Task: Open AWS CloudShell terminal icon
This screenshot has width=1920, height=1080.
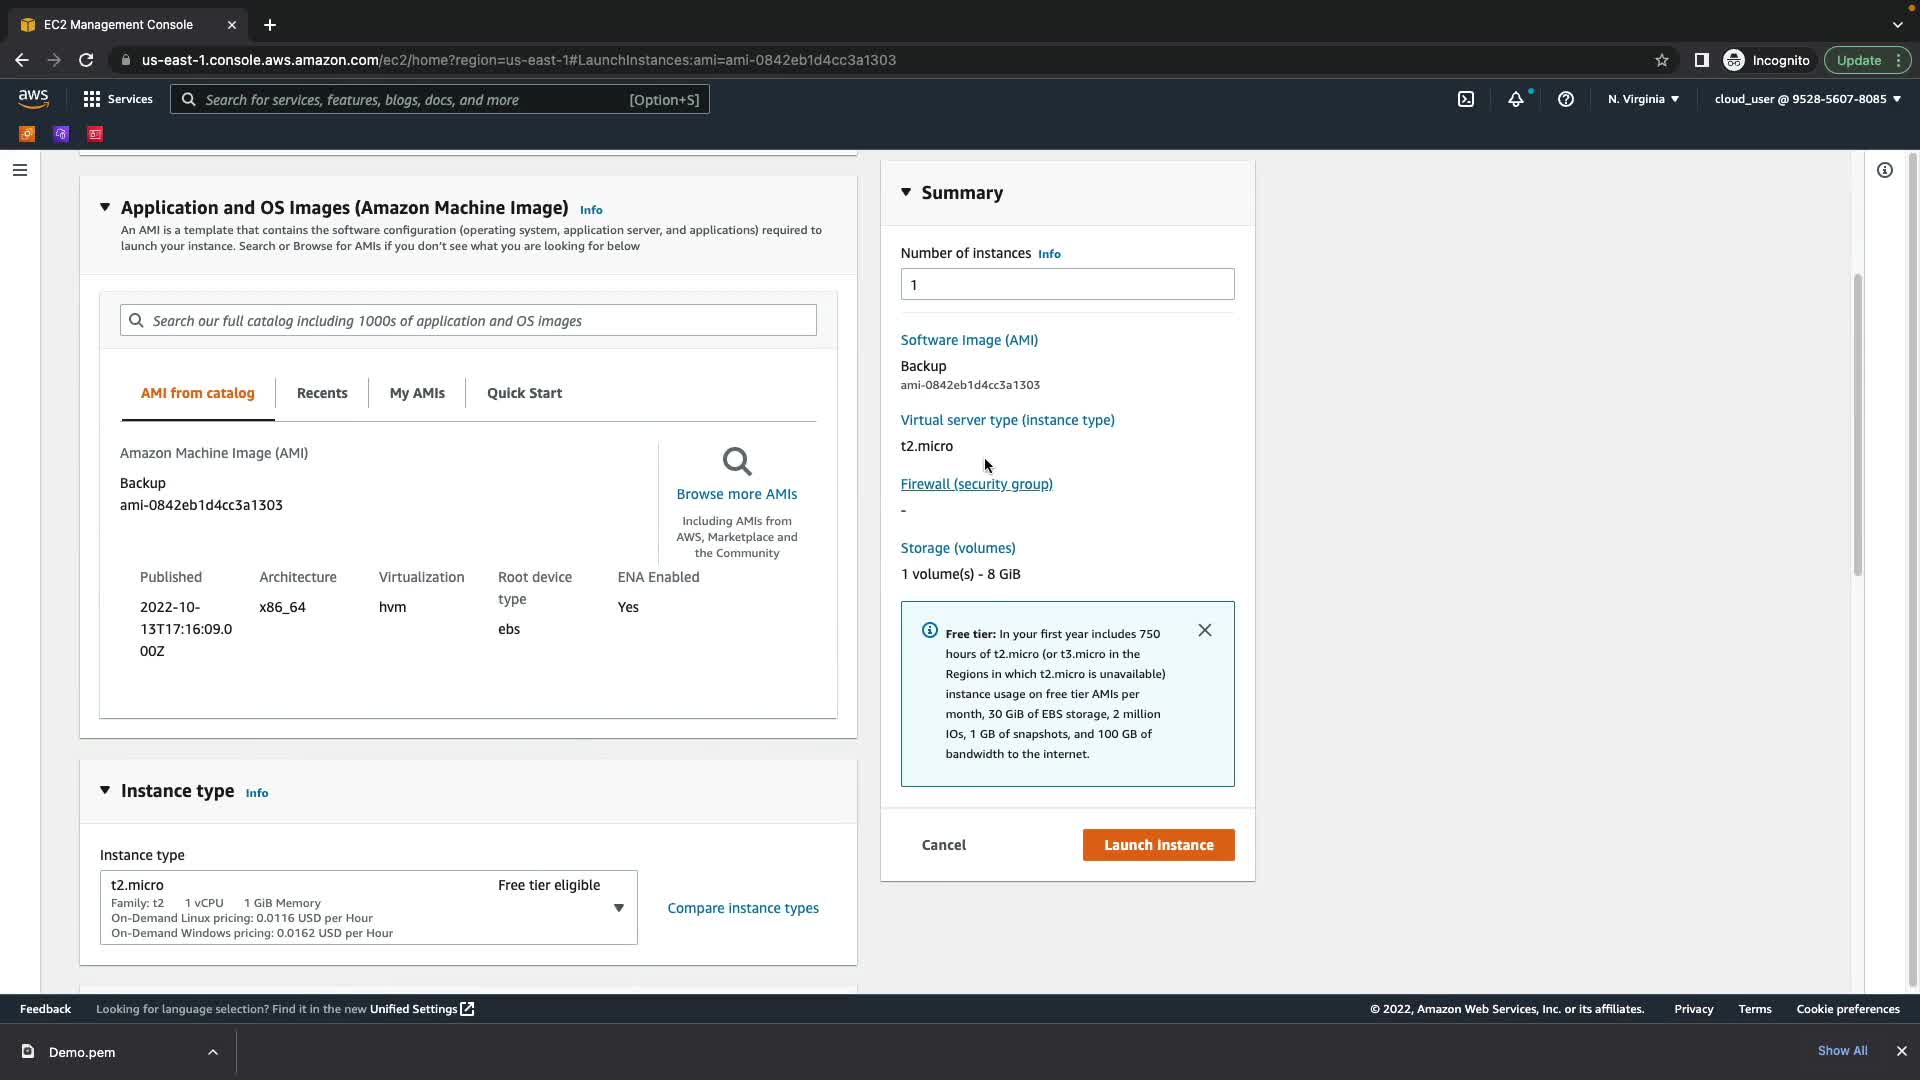Action: pyautogui.click(x=1465, y=99)
